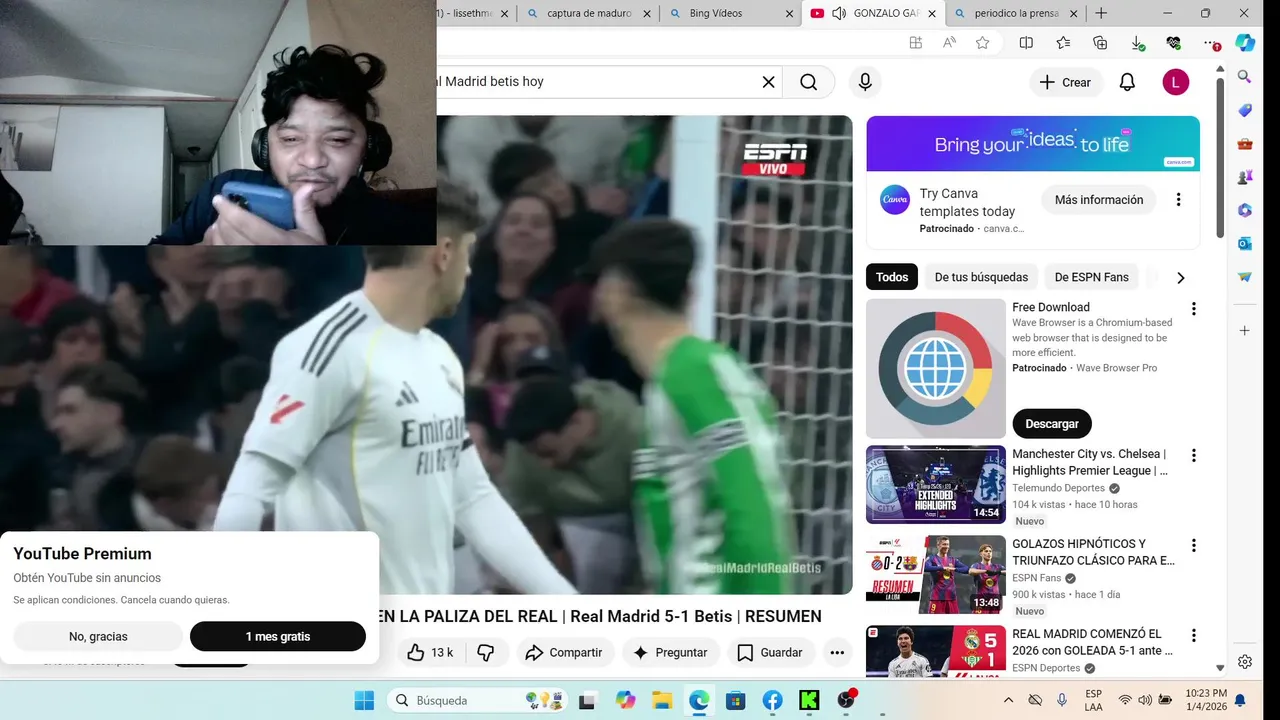
Task: Add sidebar app with plus icon
Action: point(1245,330)
